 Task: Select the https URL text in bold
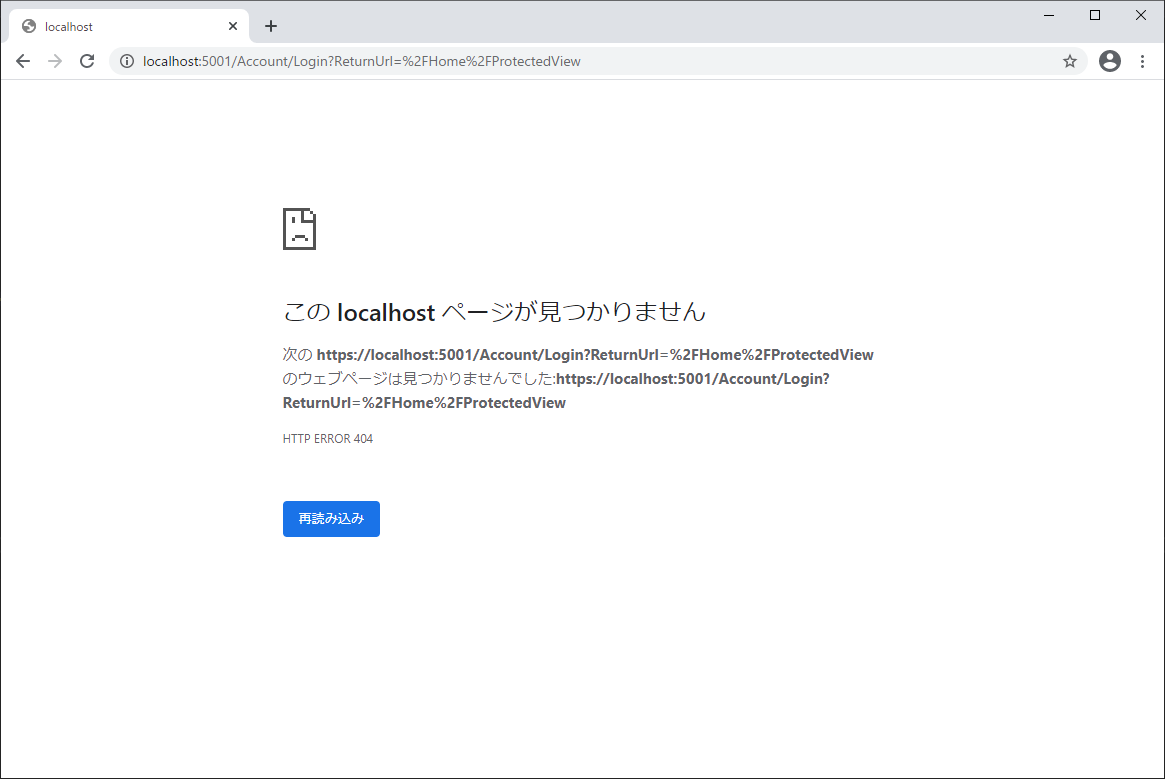595,354
